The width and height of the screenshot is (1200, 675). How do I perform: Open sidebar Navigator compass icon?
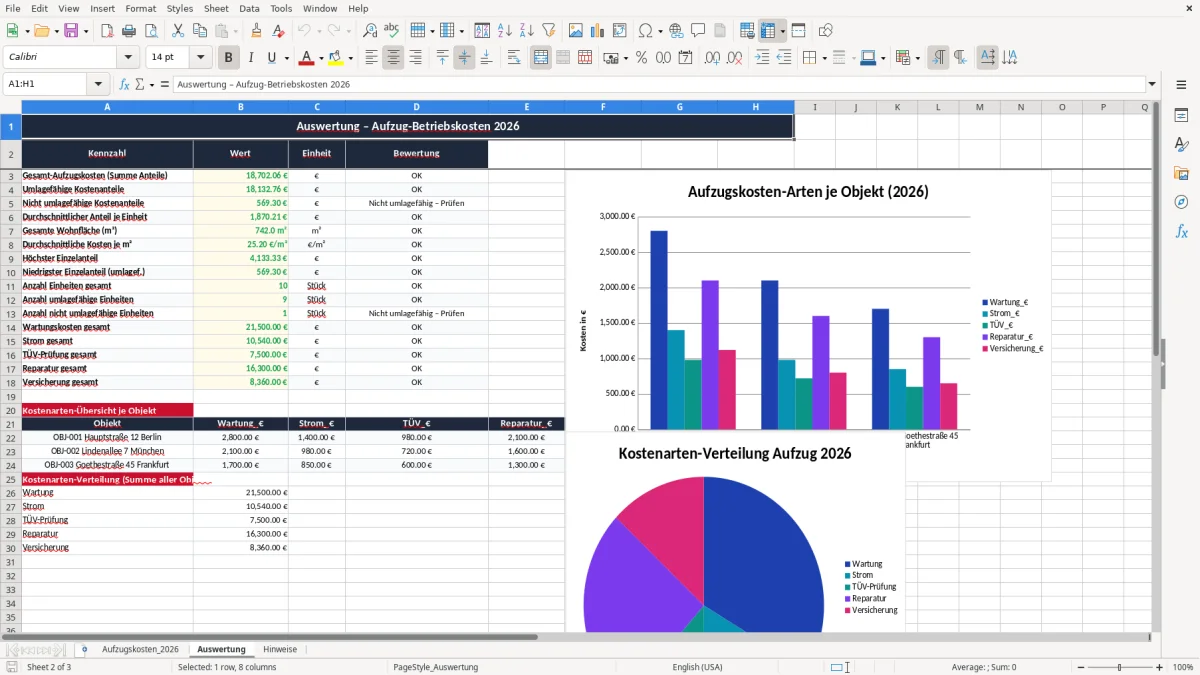coord(1181,202)
